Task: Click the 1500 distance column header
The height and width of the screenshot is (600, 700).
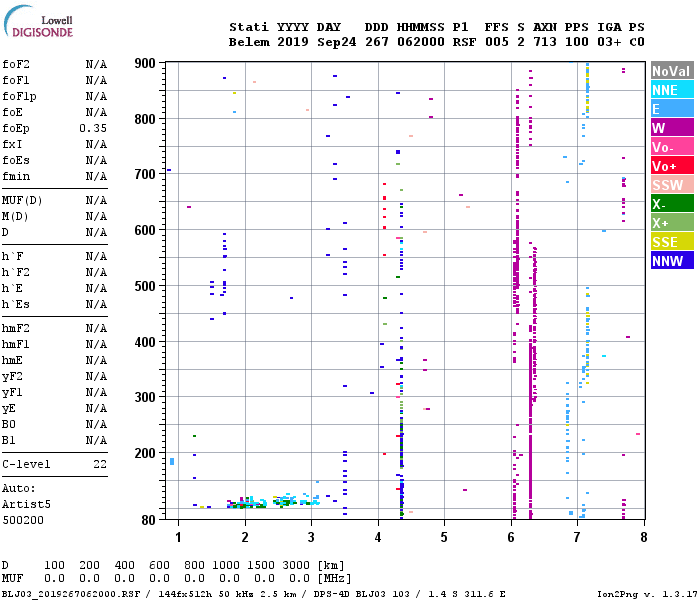Action: click(261, 566)
